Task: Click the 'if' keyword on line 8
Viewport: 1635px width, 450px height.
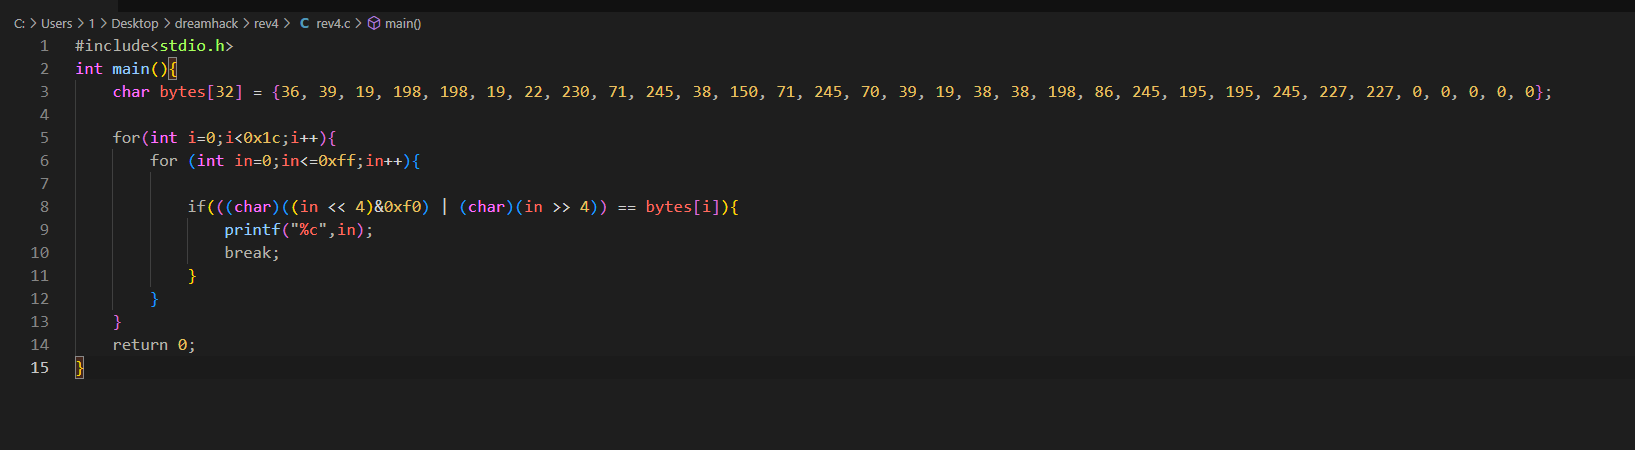Action: 197,207
